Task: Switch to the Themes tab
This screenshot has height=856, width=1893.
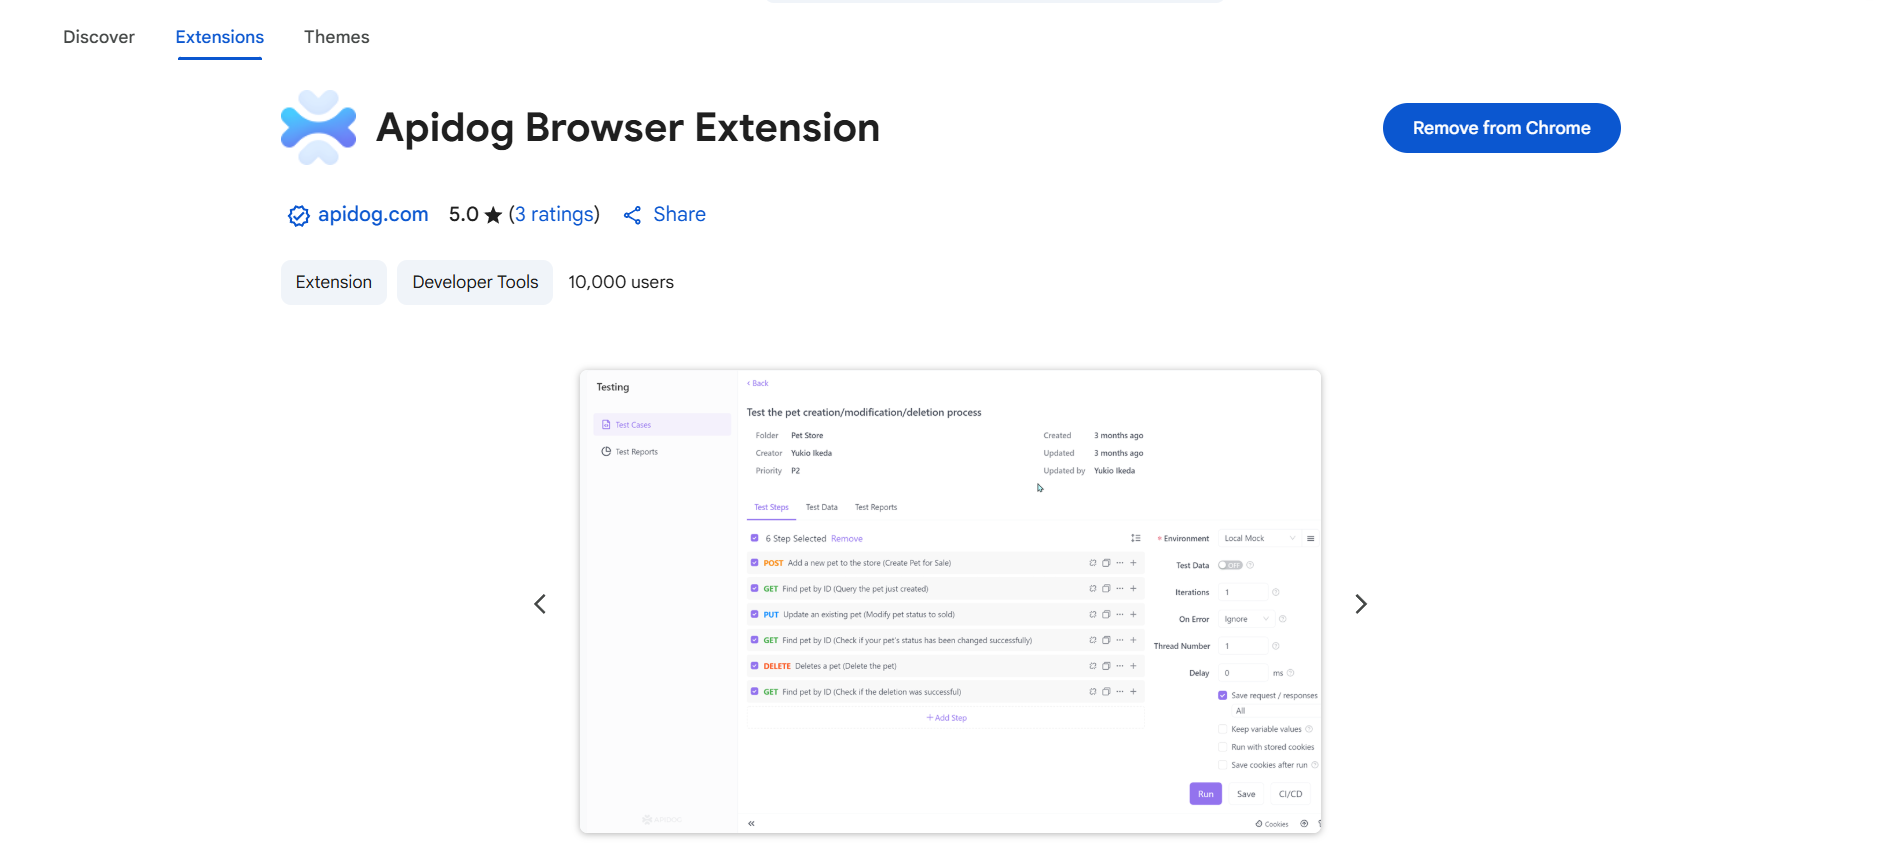Action: point(337,37)
